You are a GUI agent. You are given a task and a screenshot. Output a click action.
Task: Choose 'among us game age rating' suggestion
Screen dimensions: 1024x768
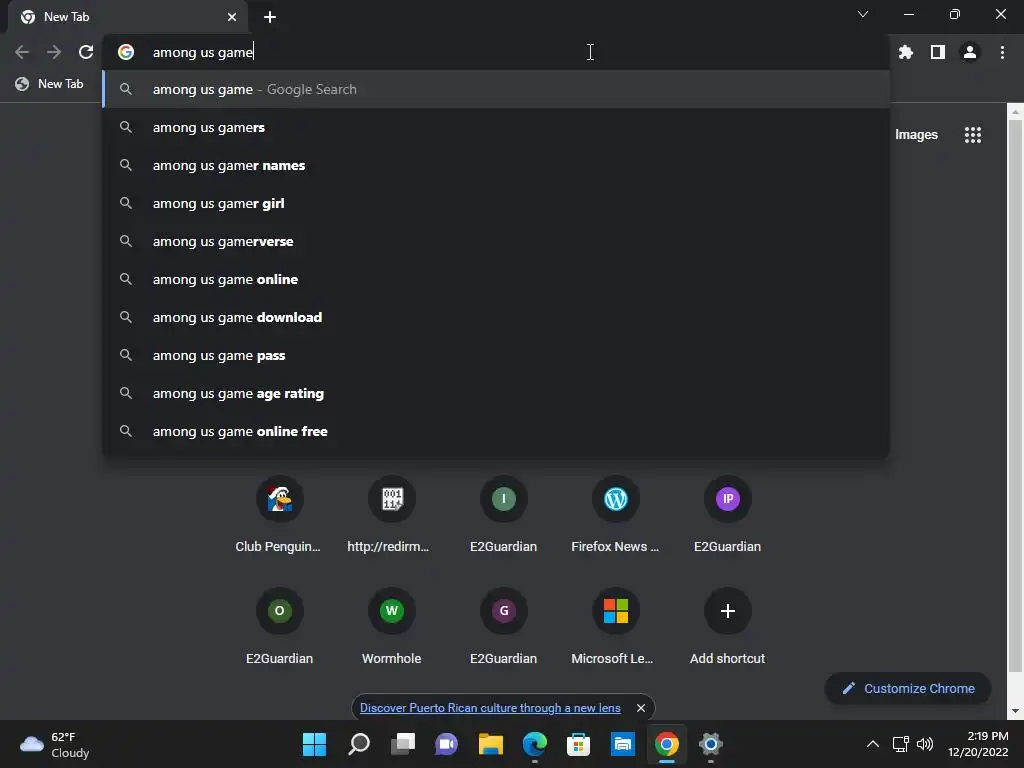pos(496,393)
